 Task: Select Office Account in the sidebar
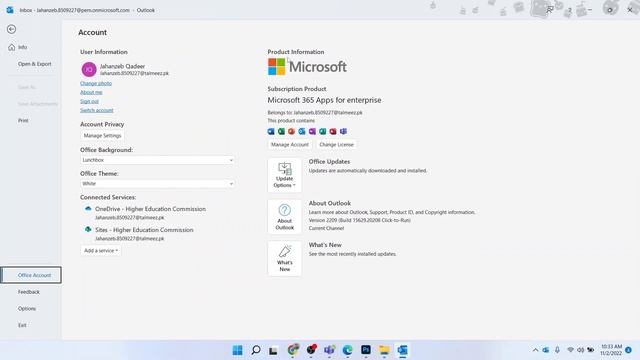click(31, 275)
